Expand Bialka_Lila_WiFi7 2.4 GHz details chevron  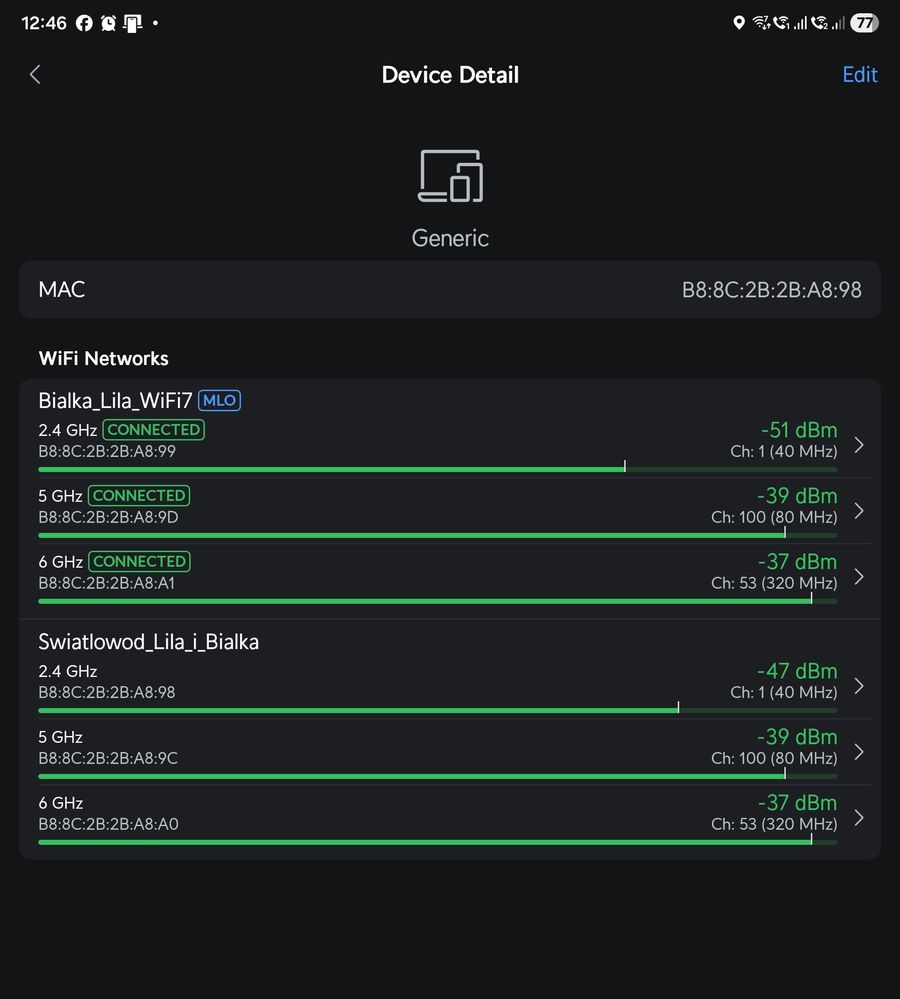(858, 445)
